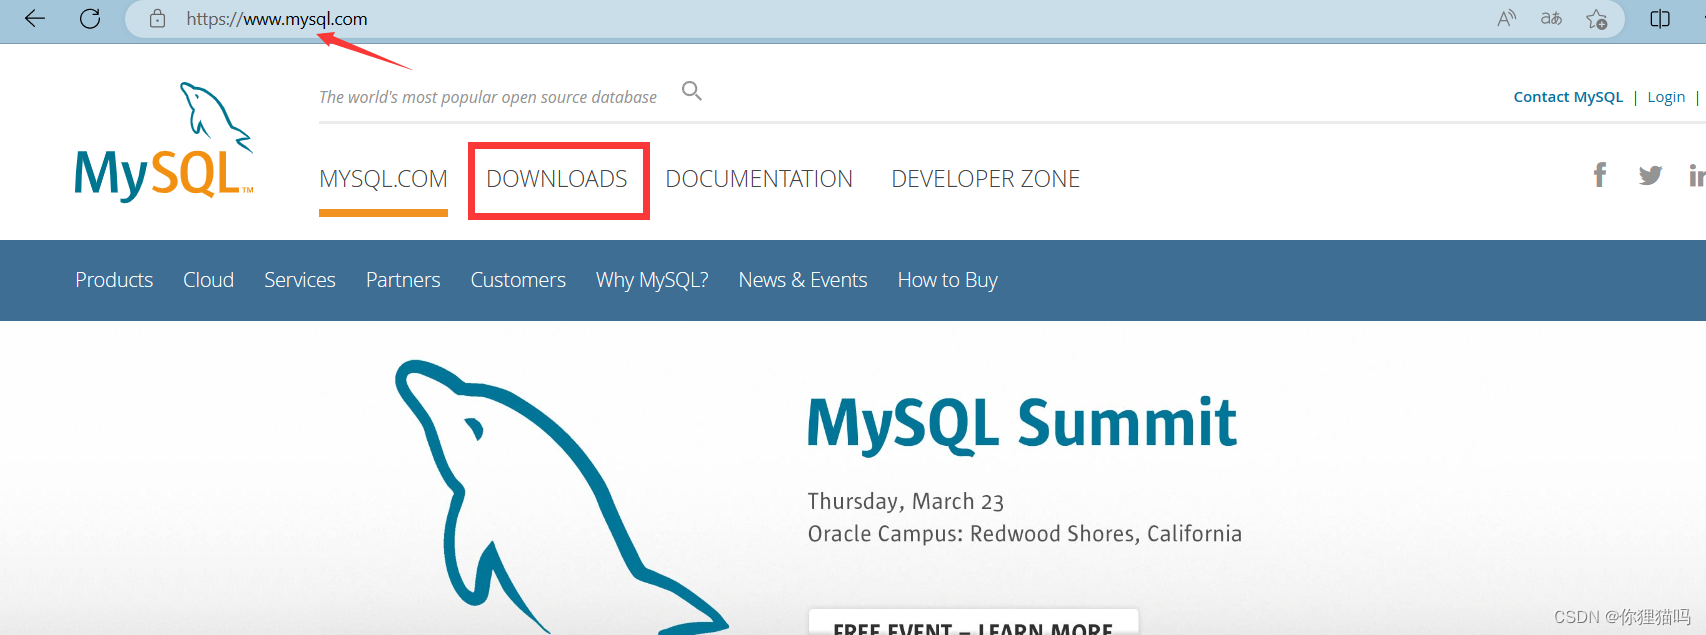Click the browser back arrow
1706x635 pixels.
click(x=35, y=19)
